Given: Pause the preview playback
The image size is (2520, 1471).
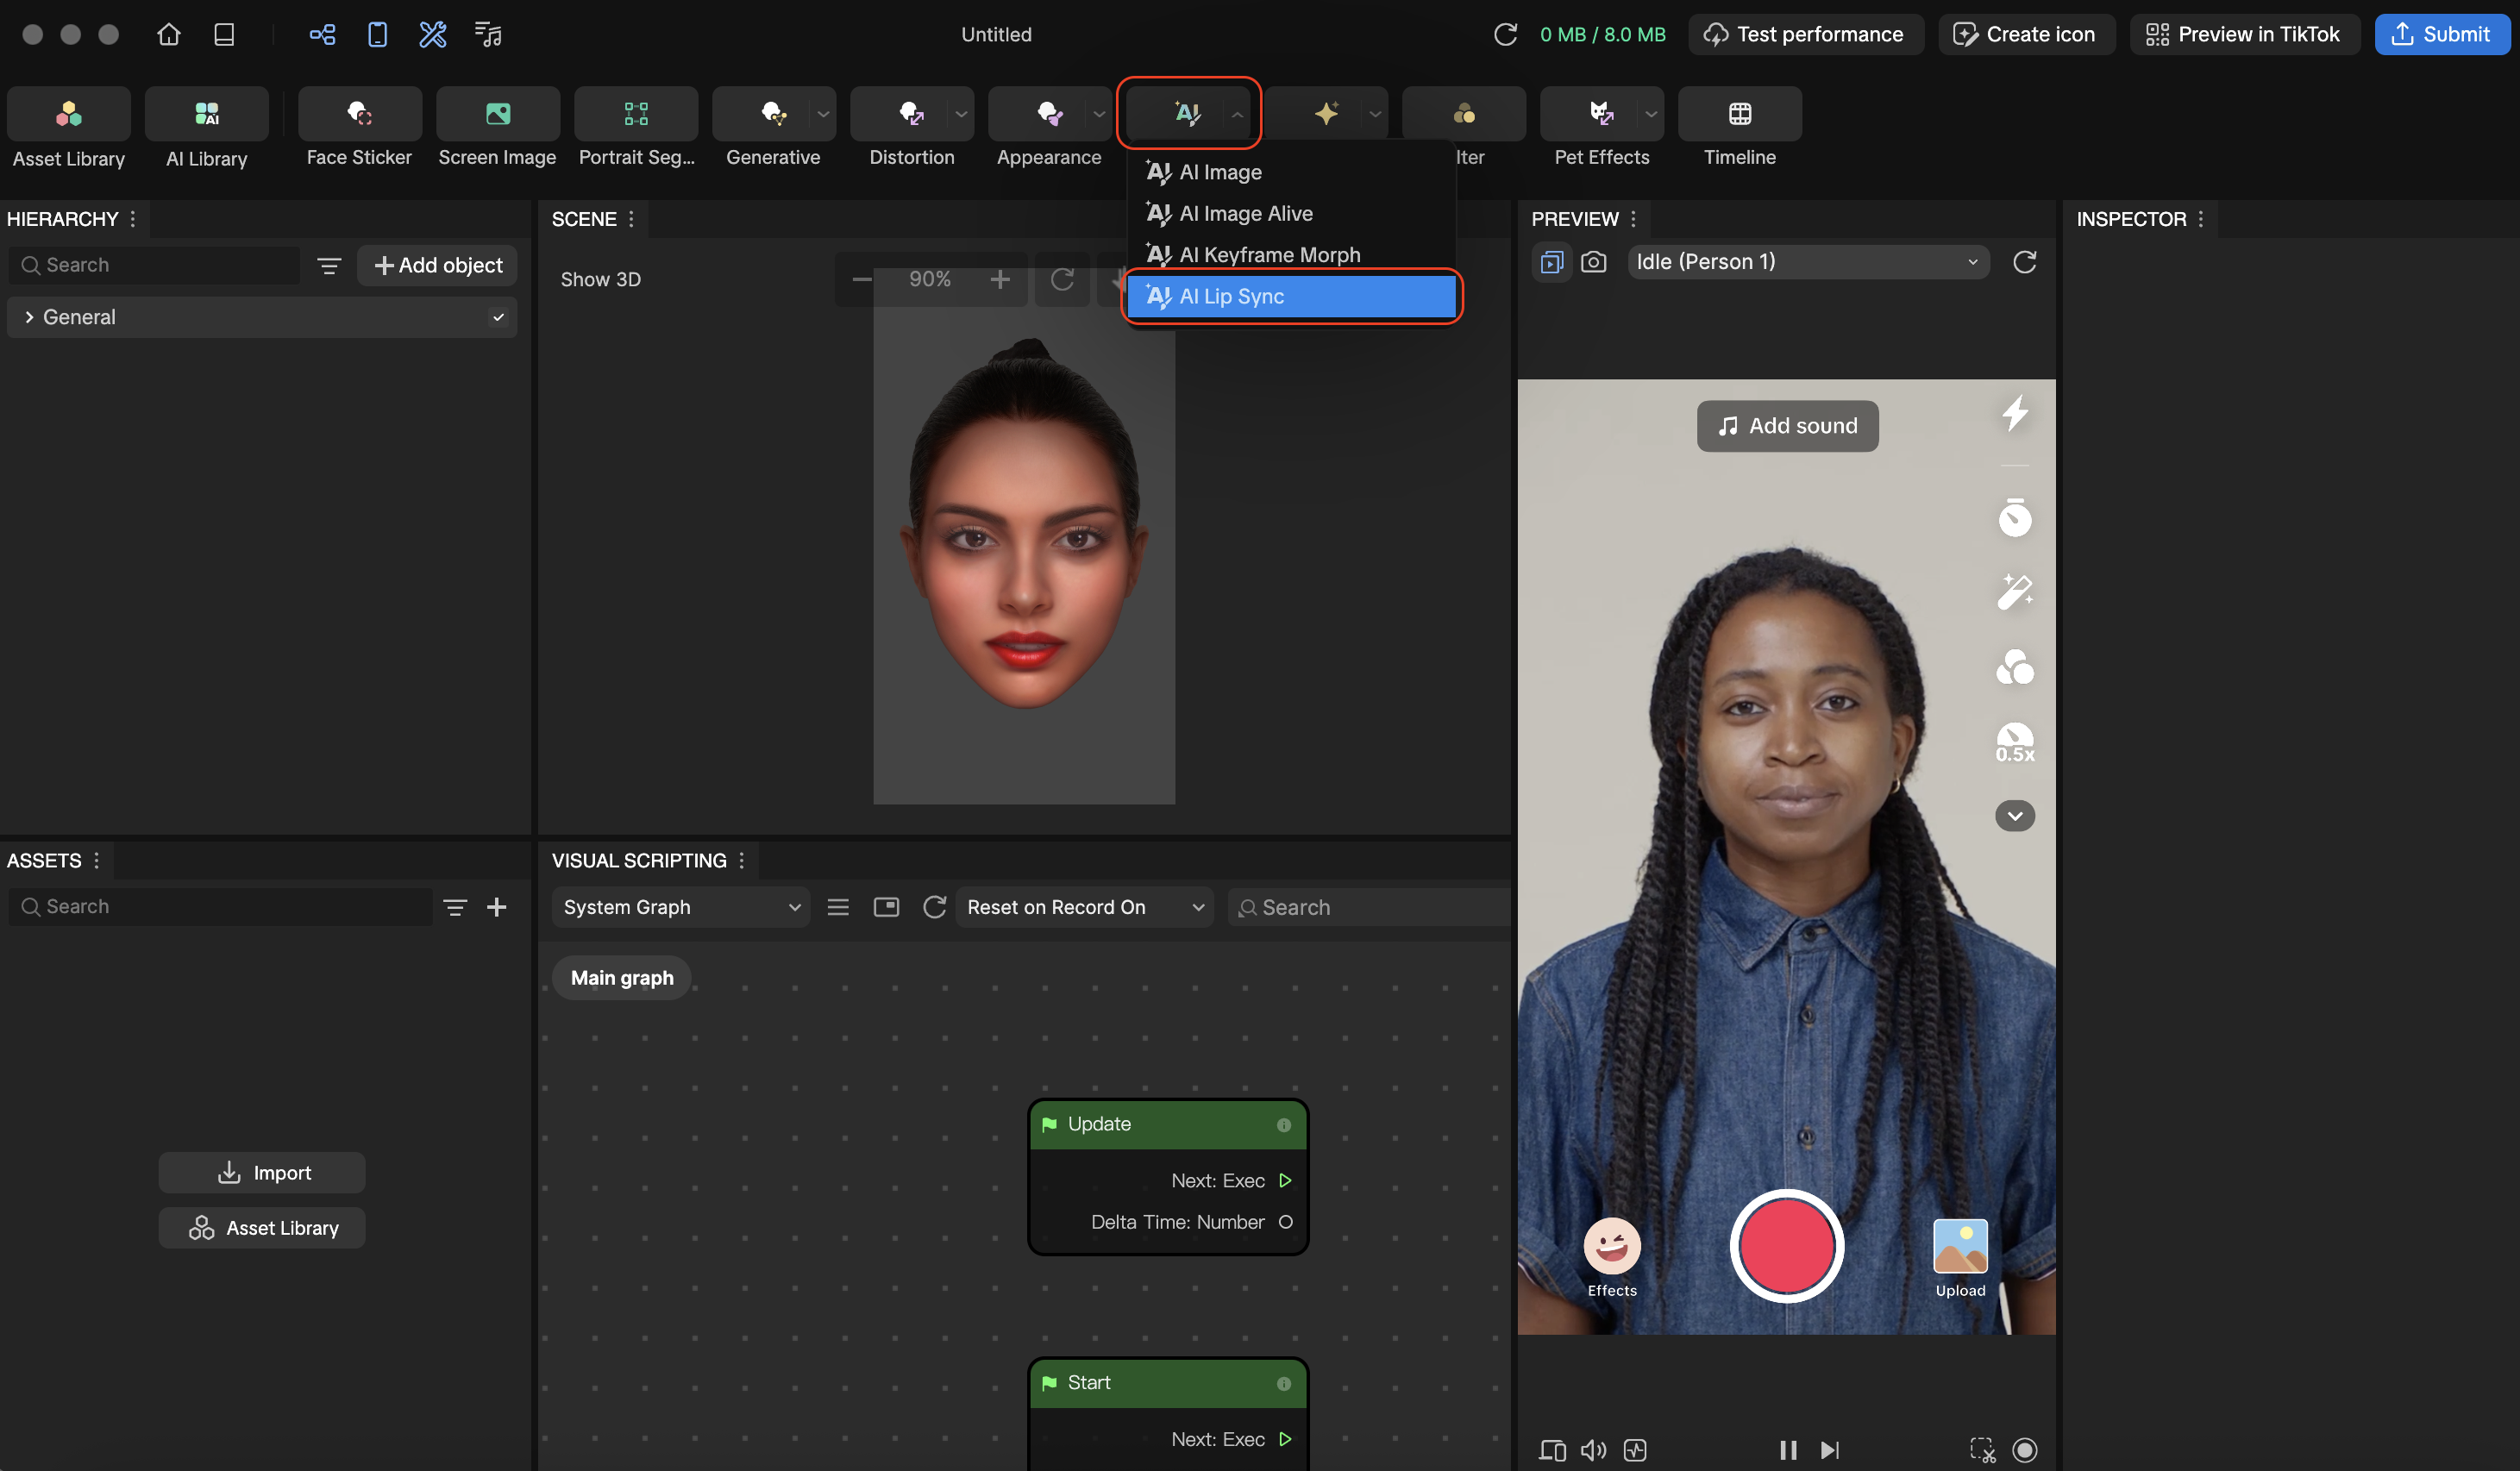Looking at the screenshot, I should (1788, 1450).
